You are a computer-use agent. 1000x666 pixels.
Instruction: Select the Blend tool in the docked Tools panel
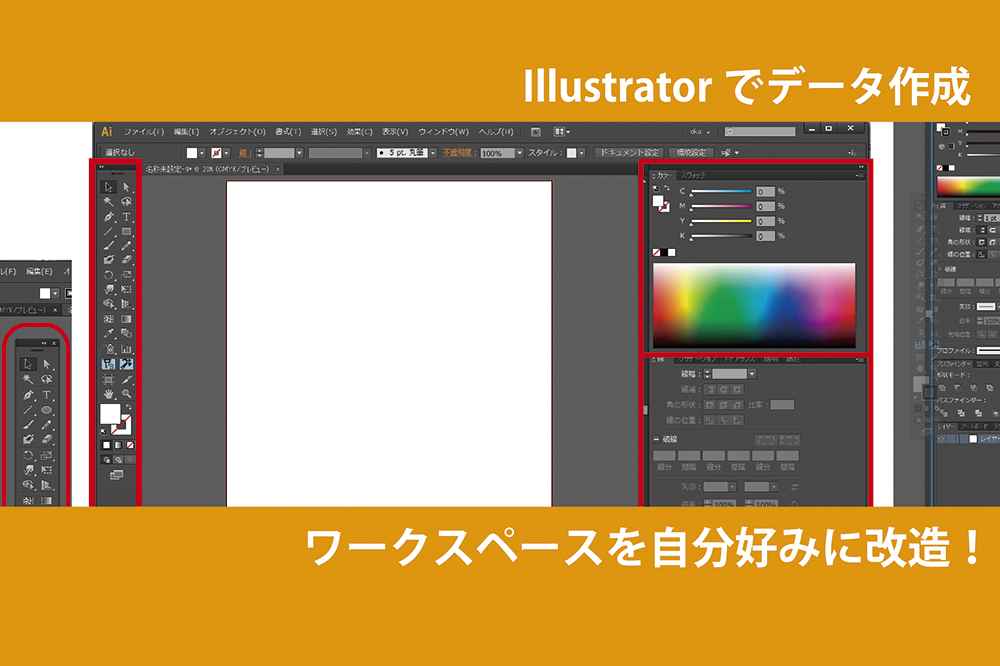pos(126,334)
